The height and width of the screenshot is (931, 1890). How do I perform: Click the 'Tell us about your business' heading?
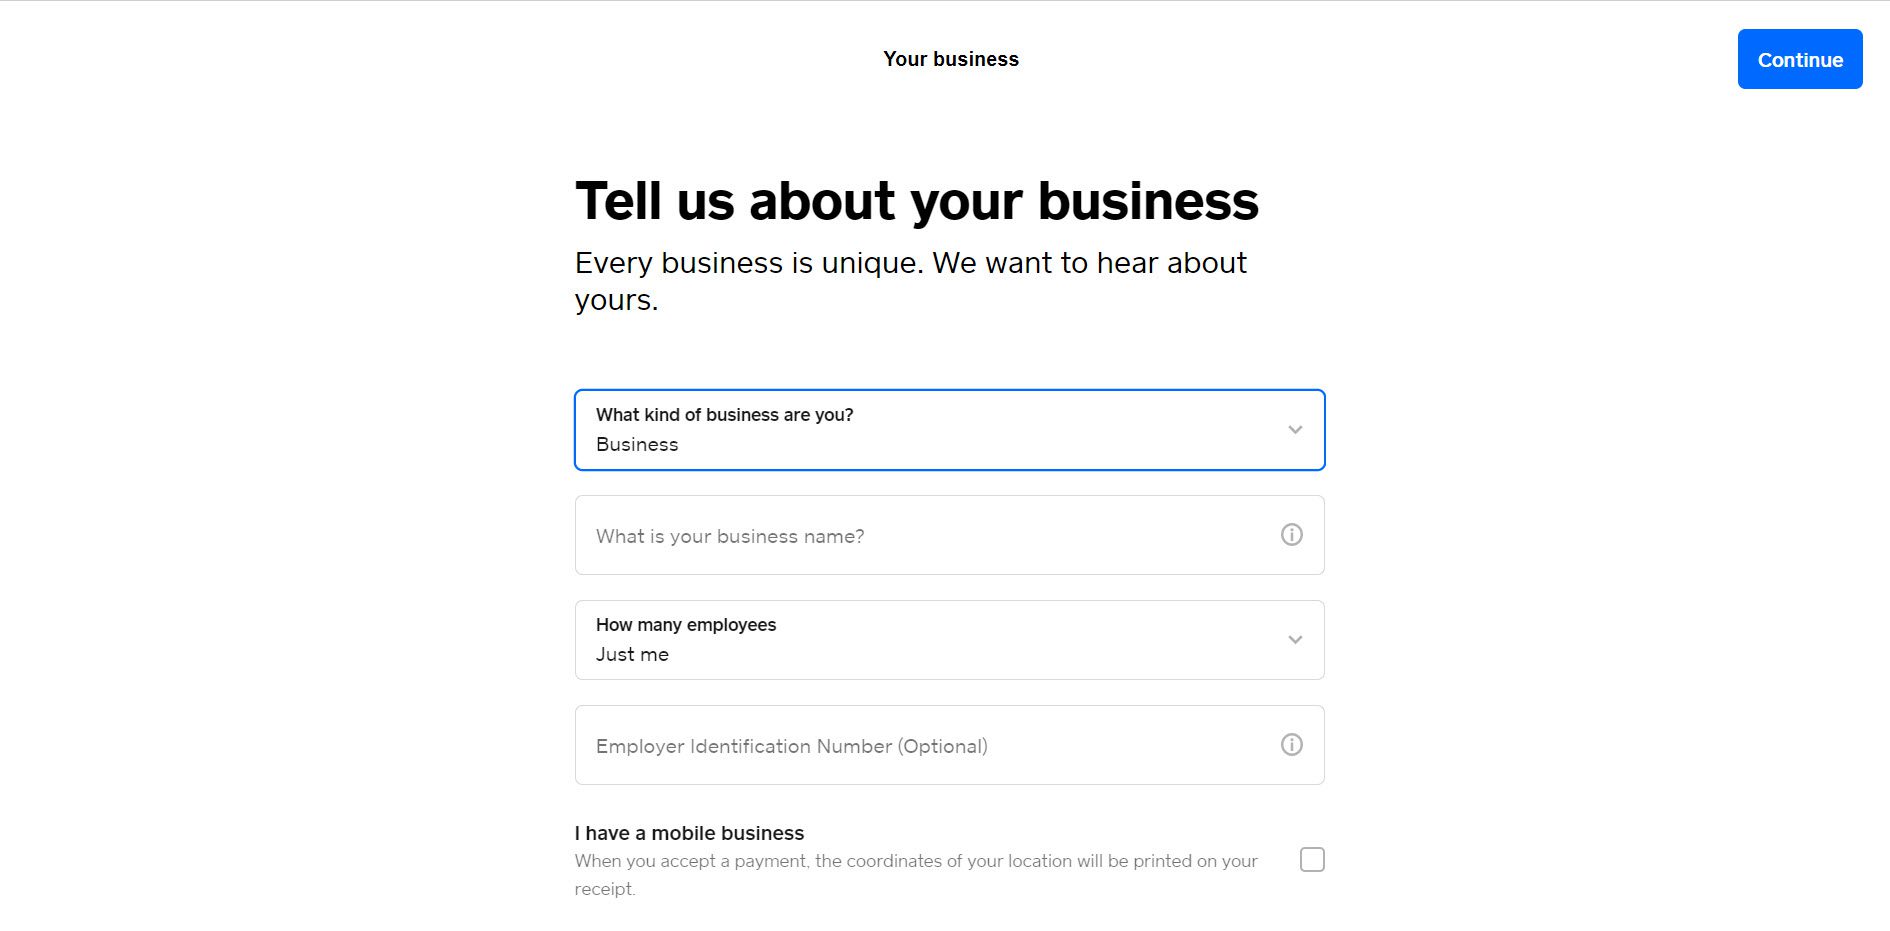917,201
